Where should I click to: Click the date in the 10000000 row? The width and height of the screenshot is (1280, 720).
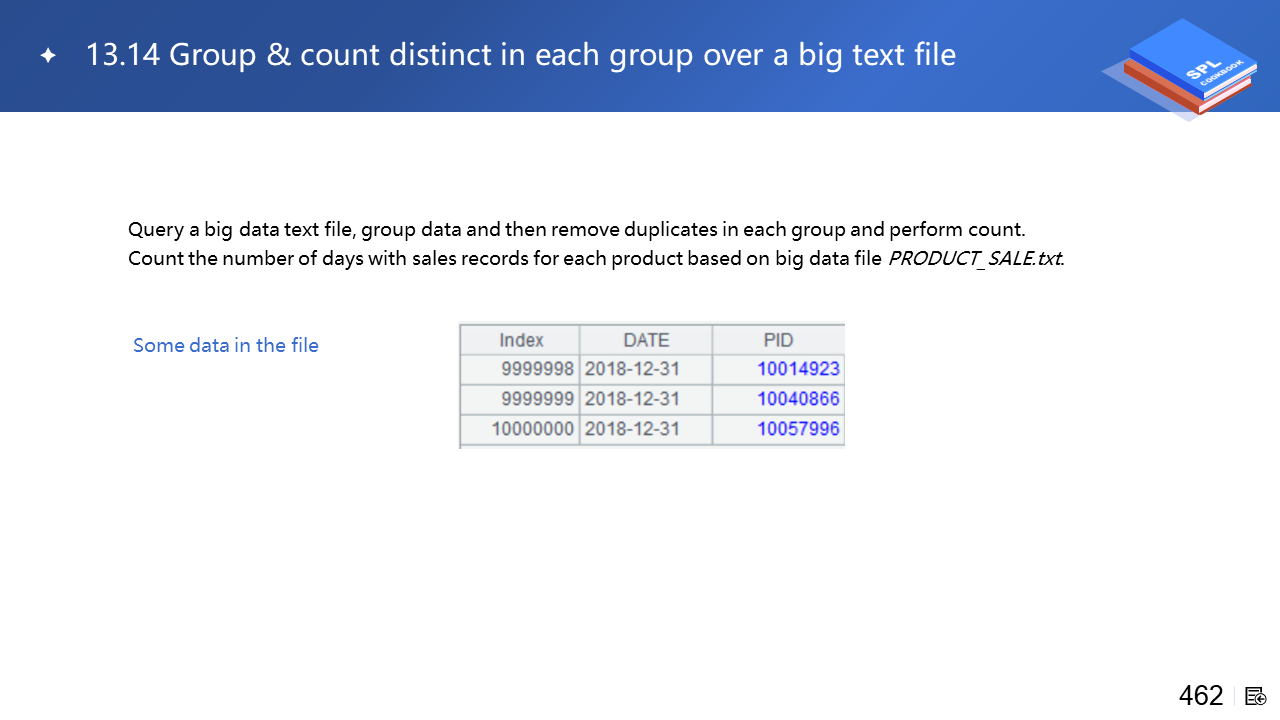[x=632, y=429]
